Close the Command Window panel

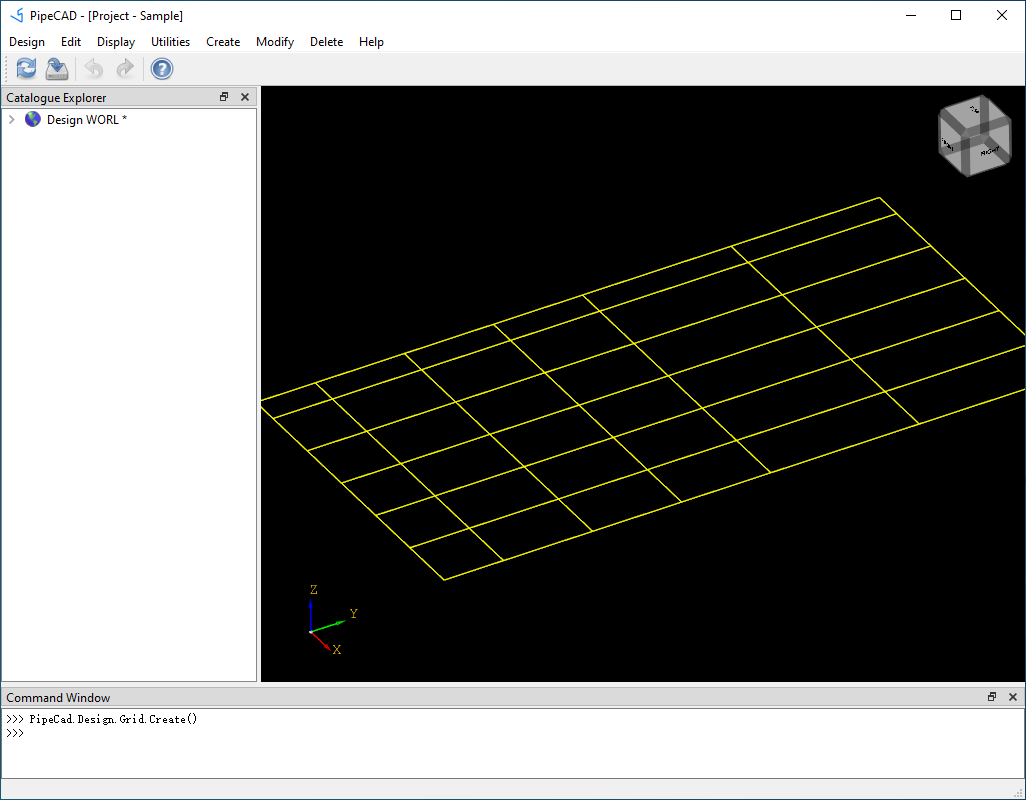click(1013, 697)
